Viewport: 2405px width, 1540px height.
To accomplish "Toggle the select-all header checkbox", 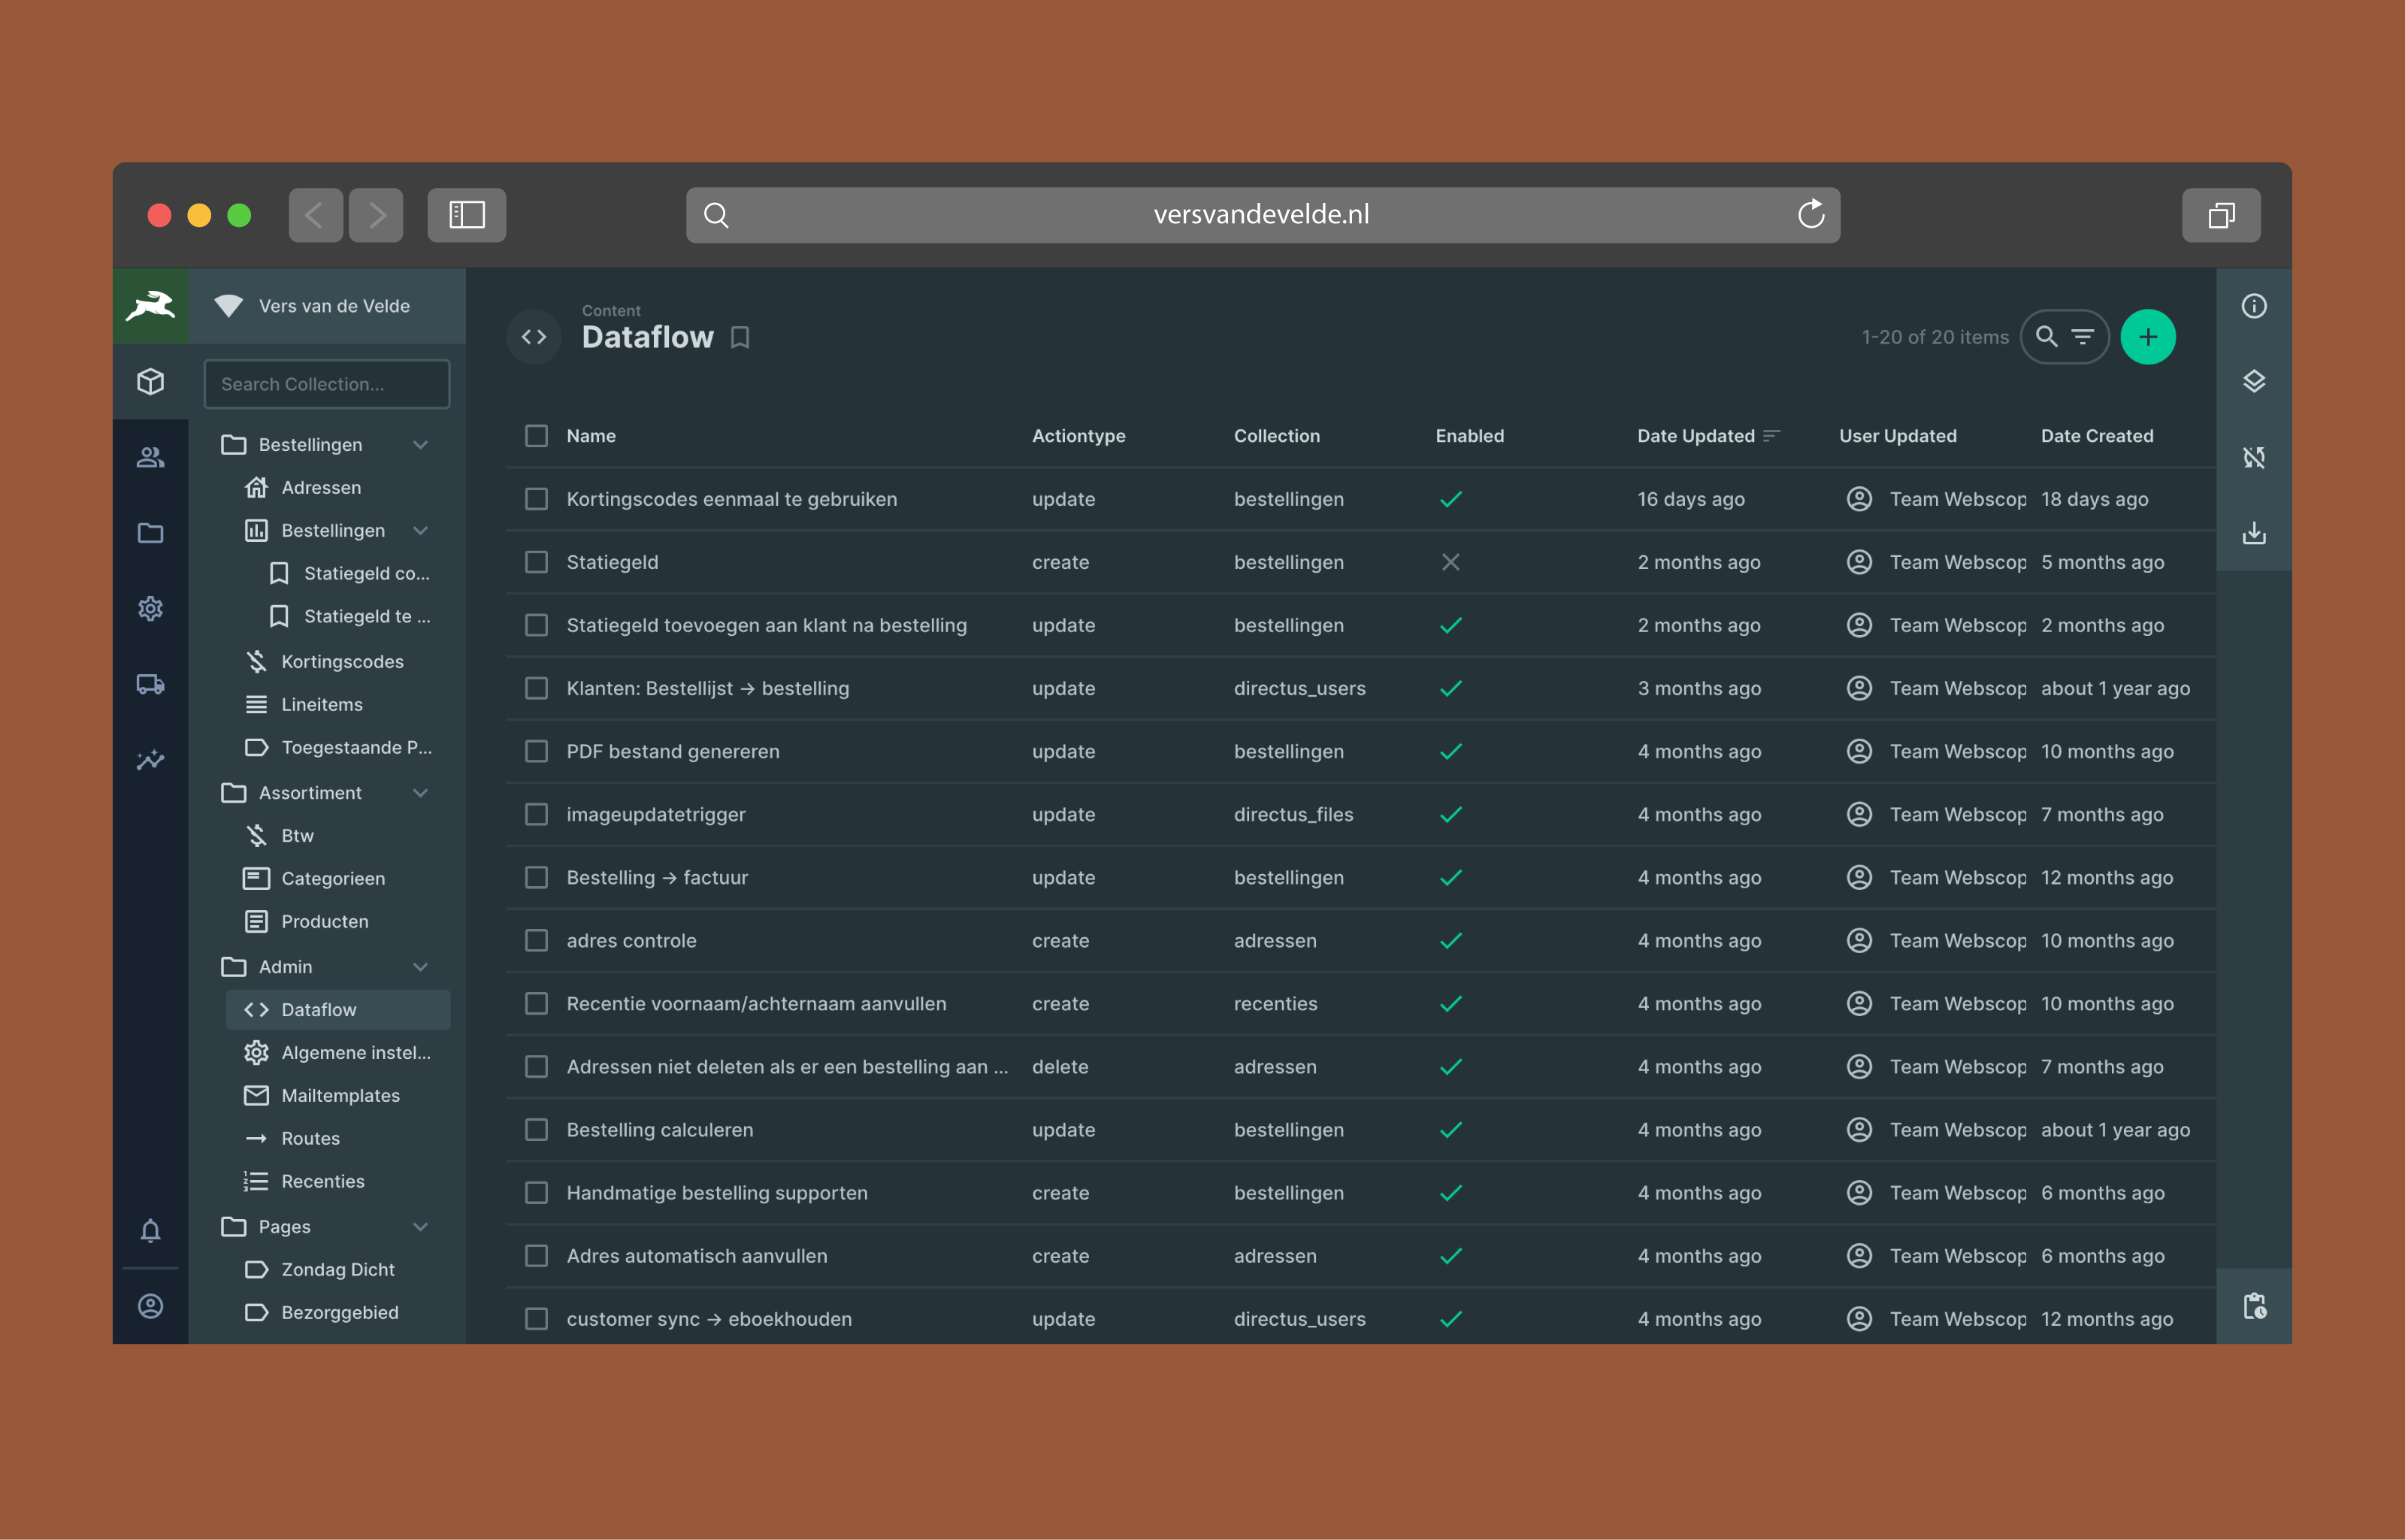I will tap(537, 436).
